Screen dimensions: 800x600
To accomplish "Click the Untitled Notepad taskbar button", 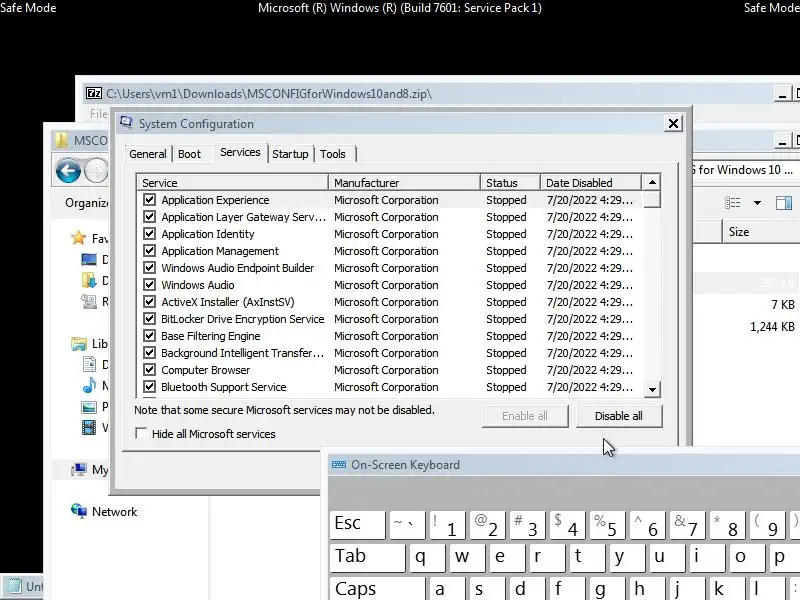I will (23, 587).
